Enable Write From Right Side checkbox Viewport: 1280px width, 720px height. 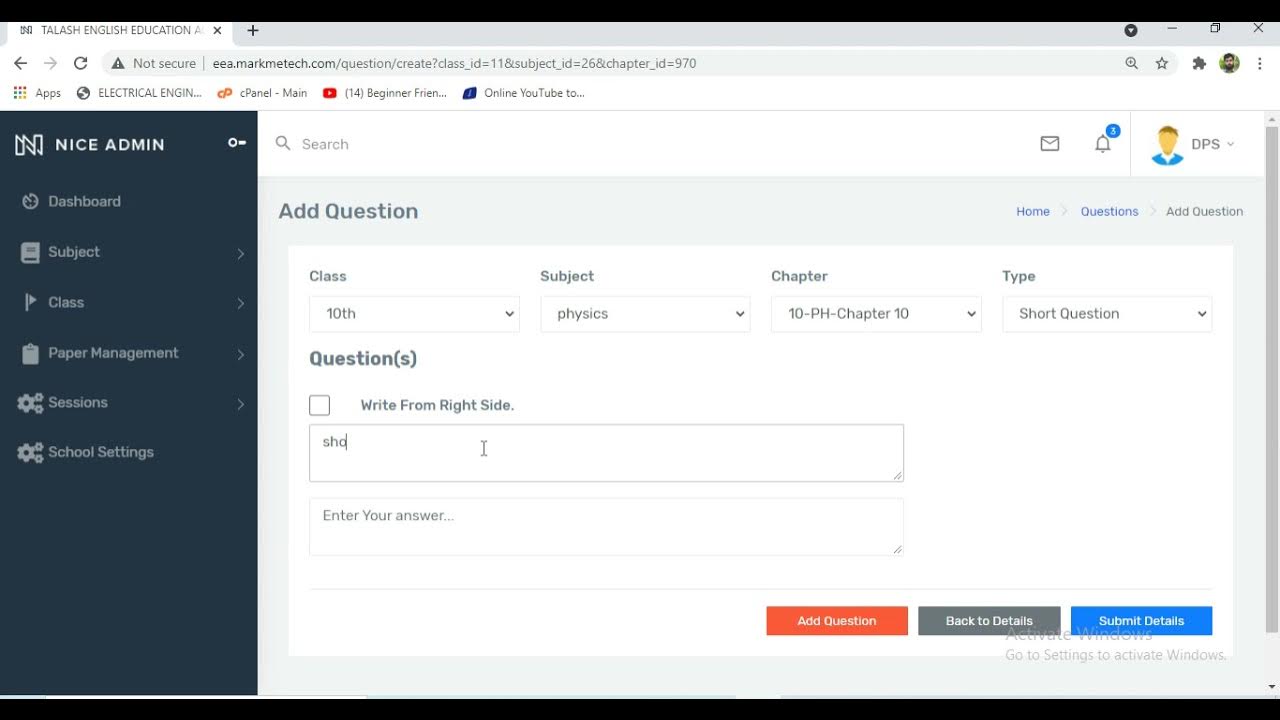tap(320, 405)
